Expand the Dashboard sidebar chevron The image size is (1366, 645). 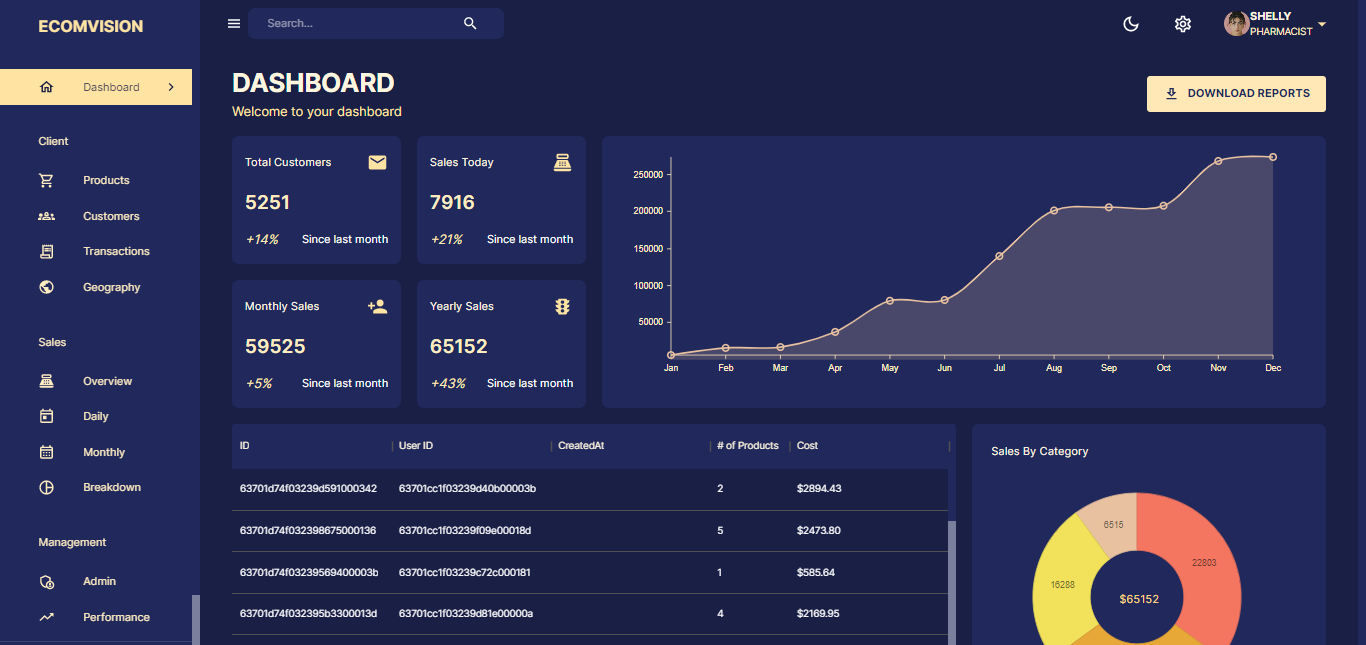click(x=171, y=87)
